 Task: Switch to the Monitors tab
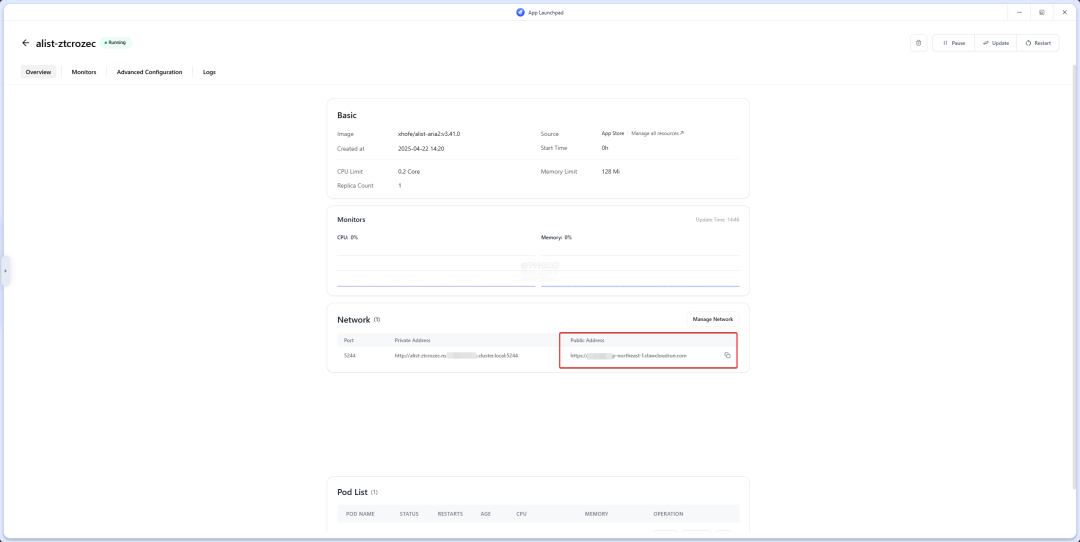(84, 72)
